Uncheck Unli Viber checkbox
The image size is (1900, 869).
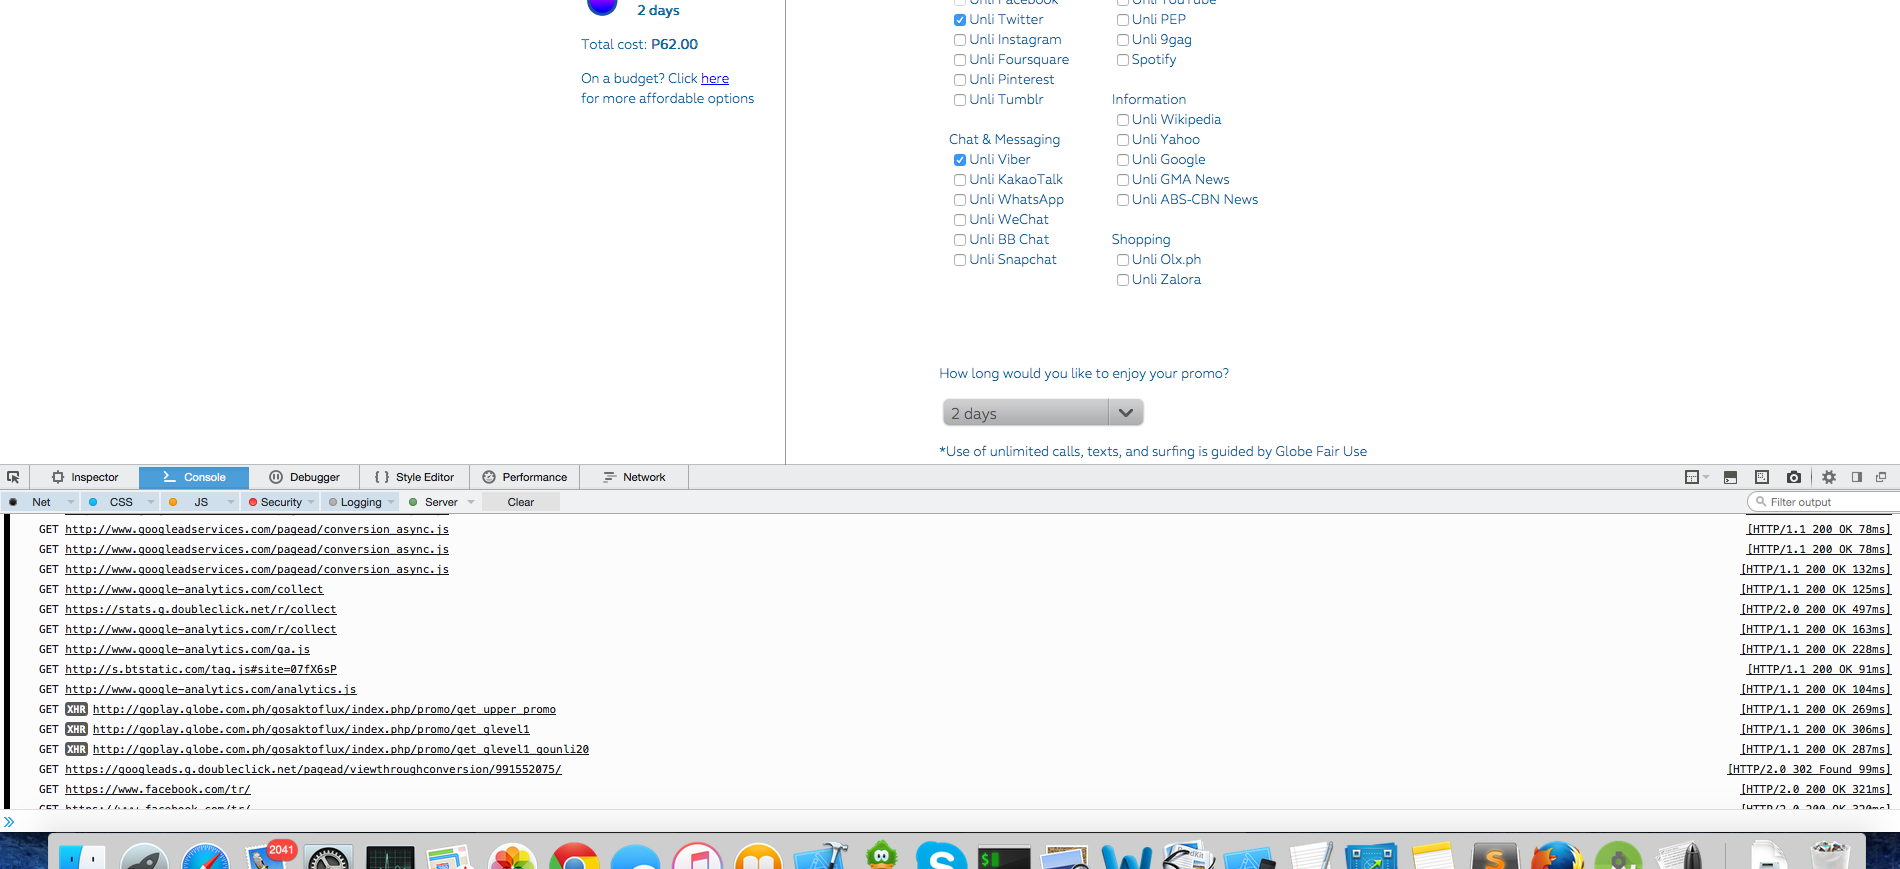tap(960, 160)
